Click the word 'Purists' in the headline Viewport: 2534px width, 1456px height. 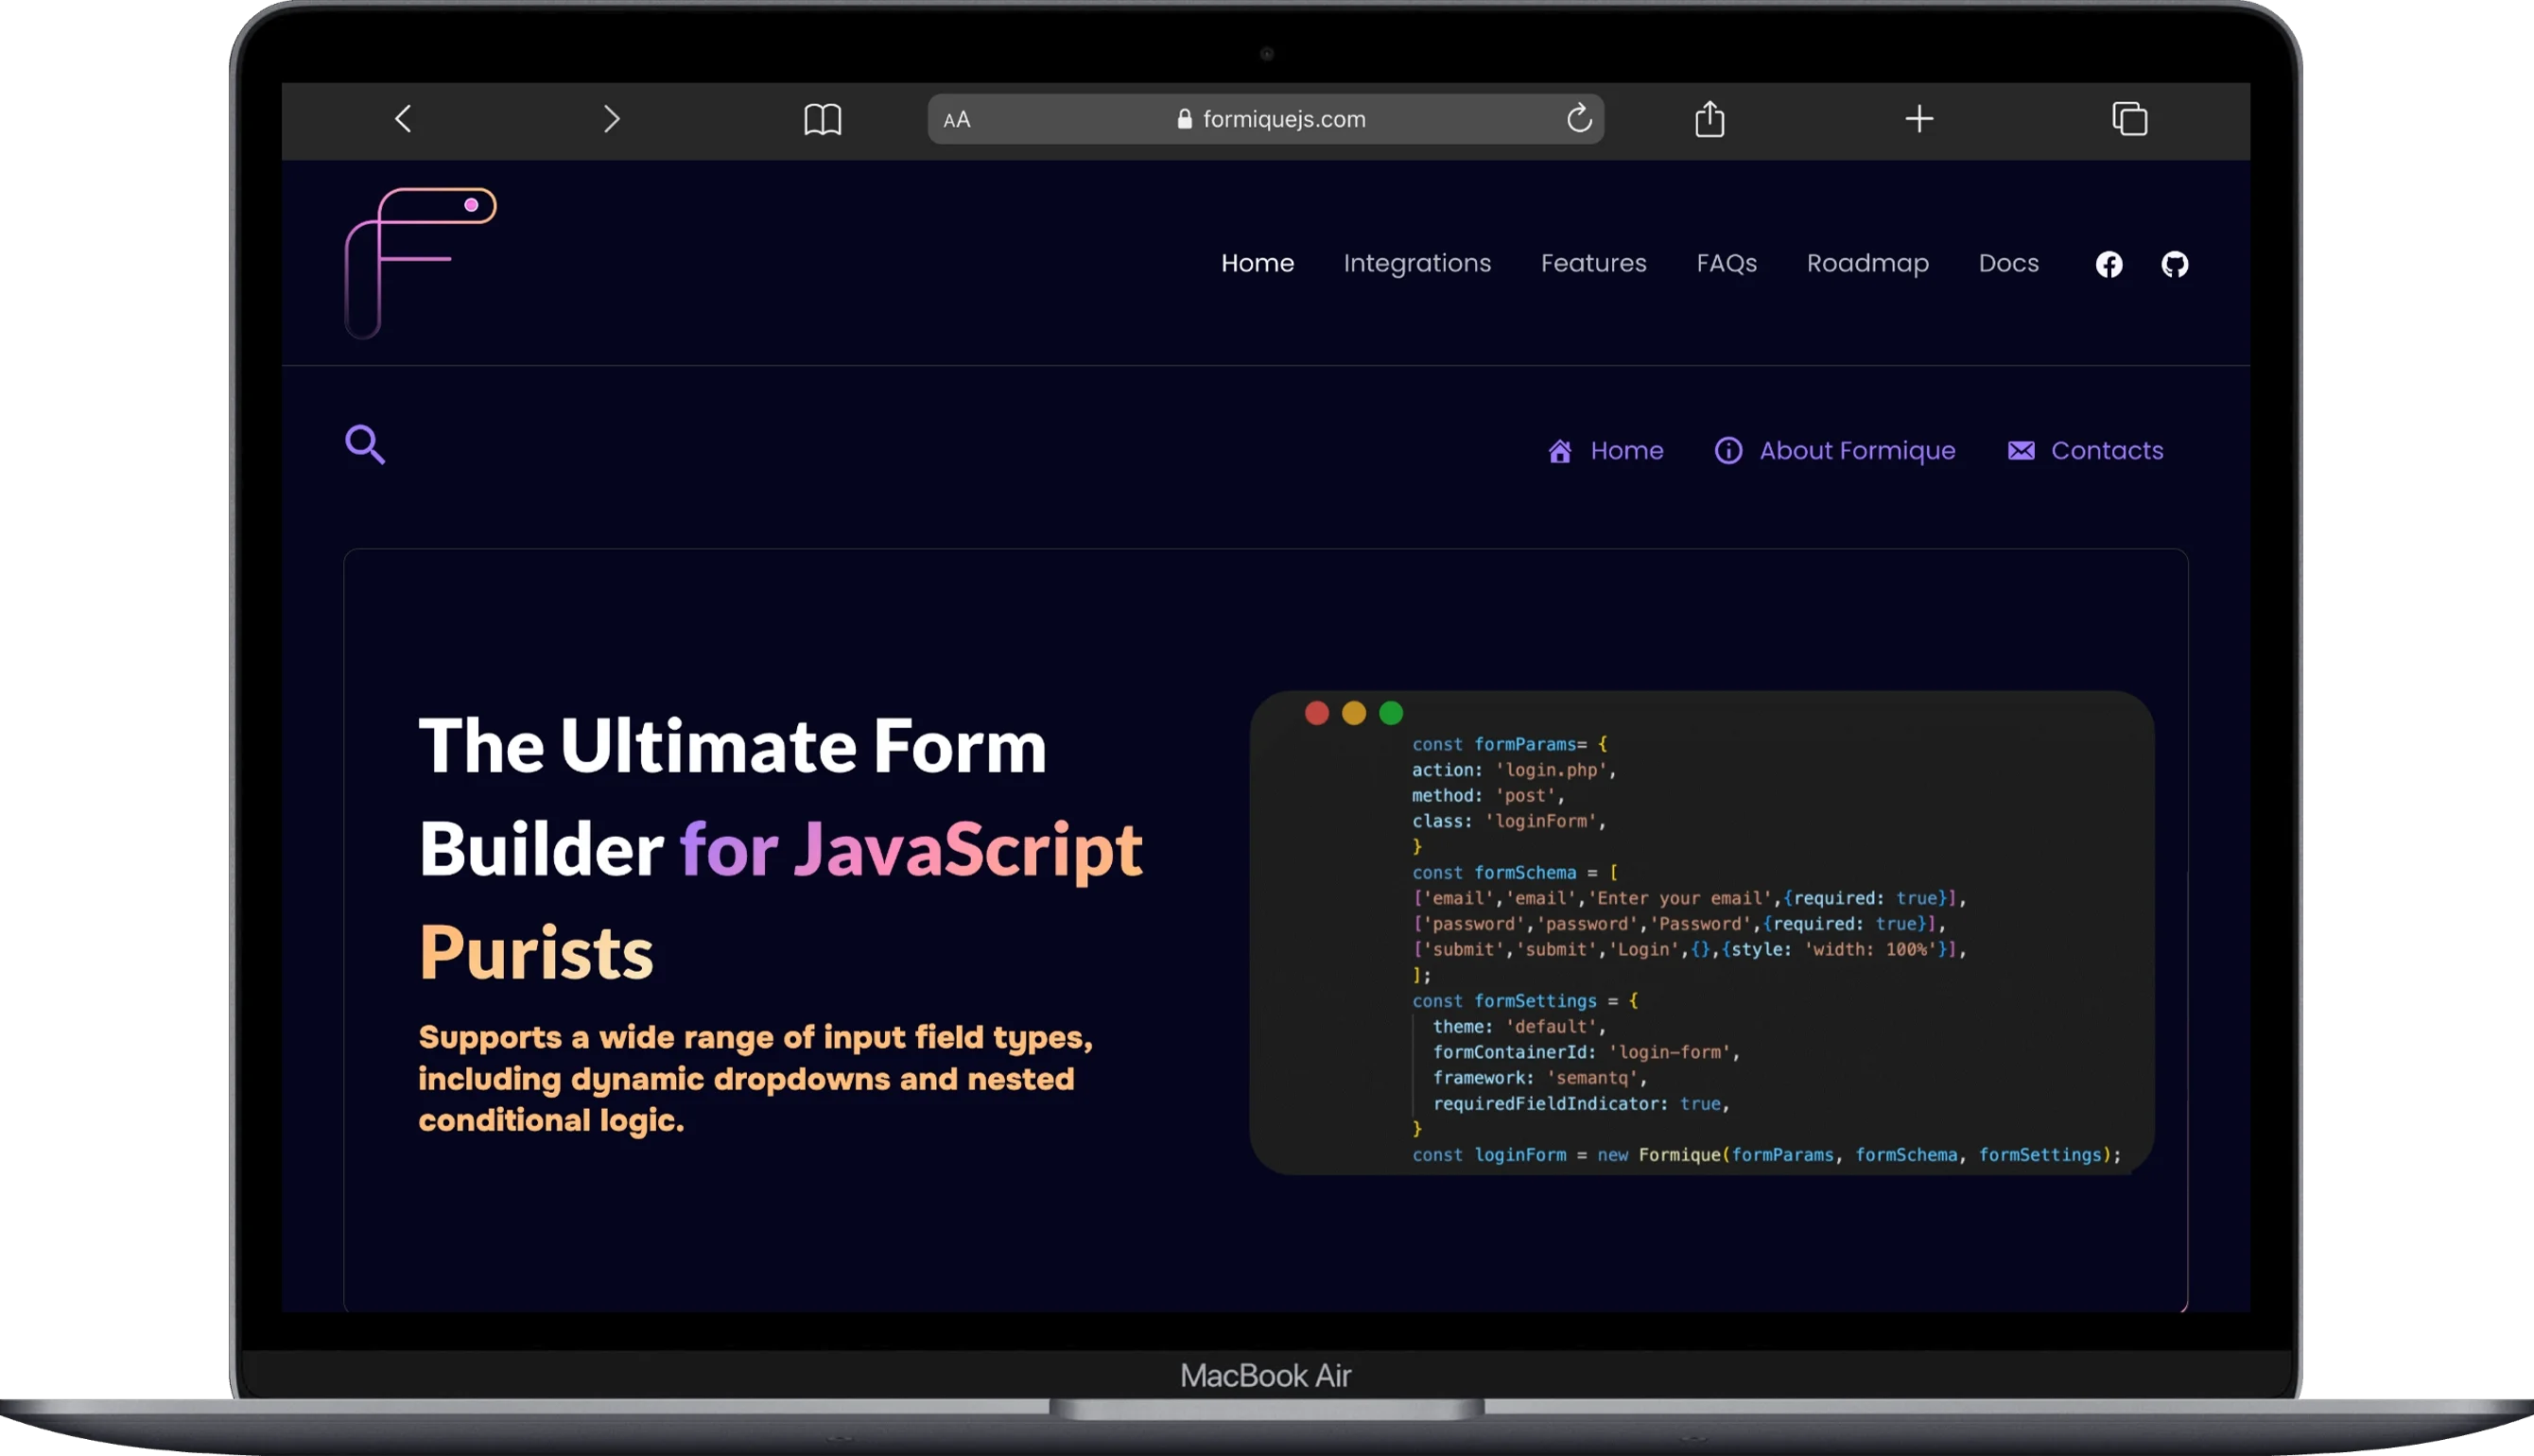[x=536, y=953]
